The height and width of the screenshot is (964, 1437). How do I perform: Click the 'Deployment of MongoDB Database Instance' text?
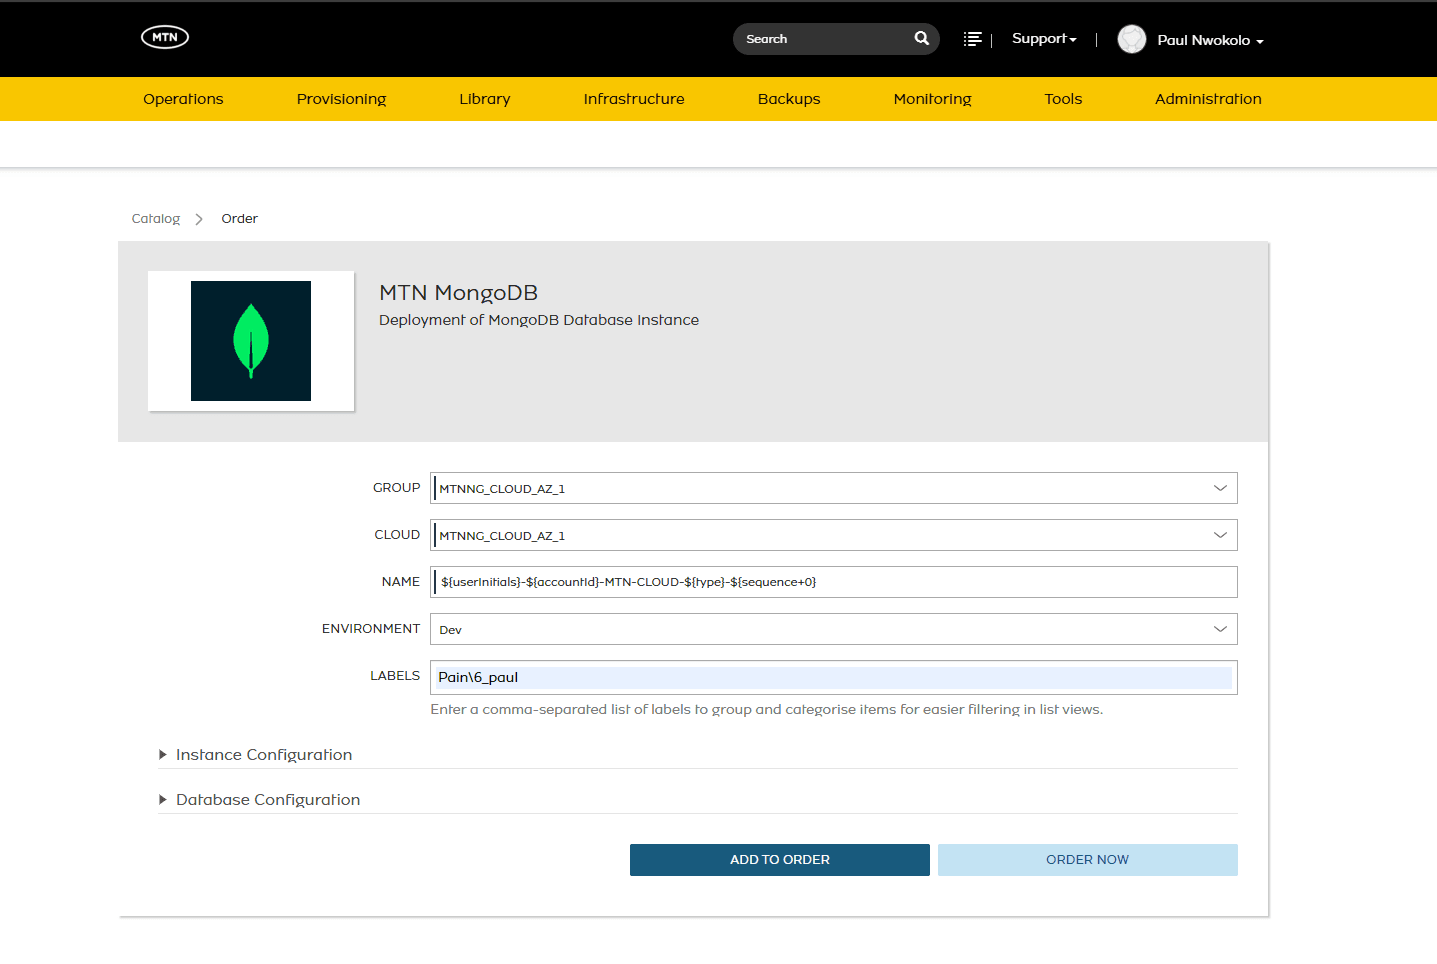pos(539,320)
